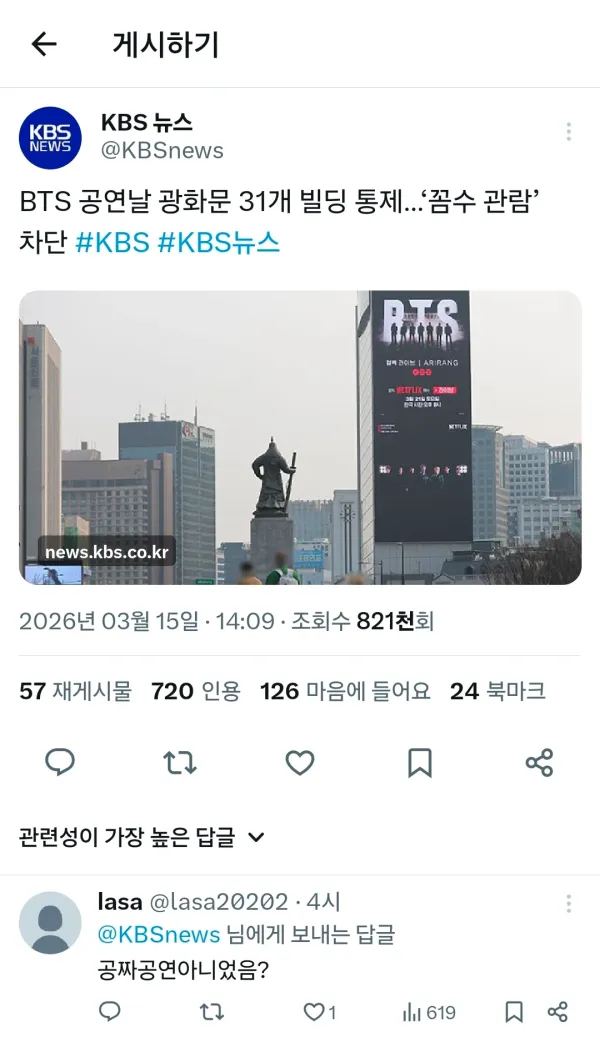Like lasa's reply
The image size is (600, 1037).
tap(320, 1012)
